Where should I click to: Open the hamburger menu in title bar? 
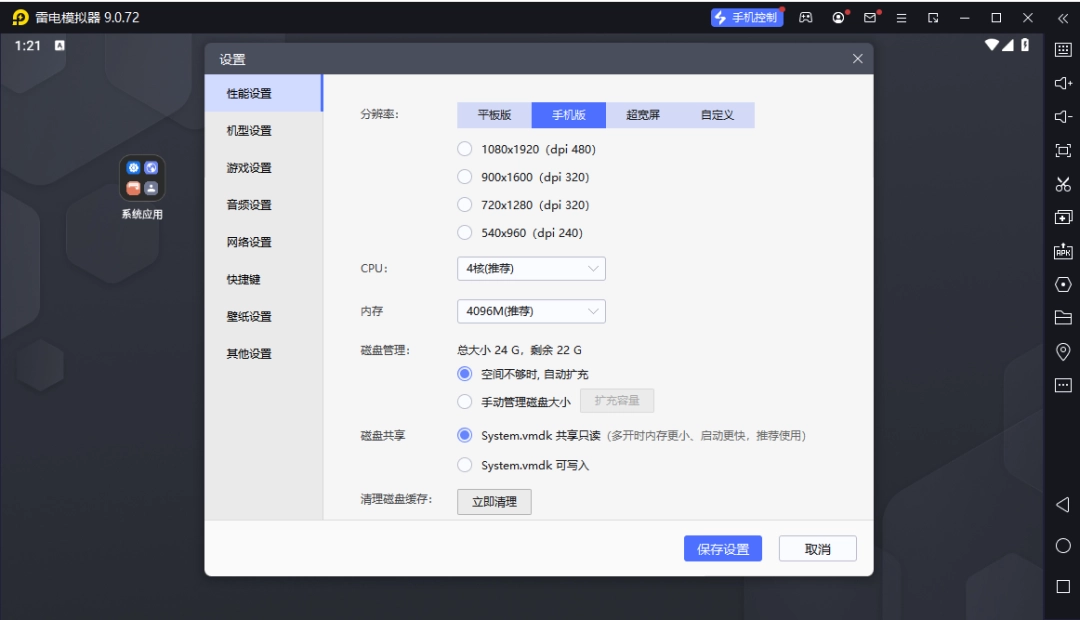point(901,18)
